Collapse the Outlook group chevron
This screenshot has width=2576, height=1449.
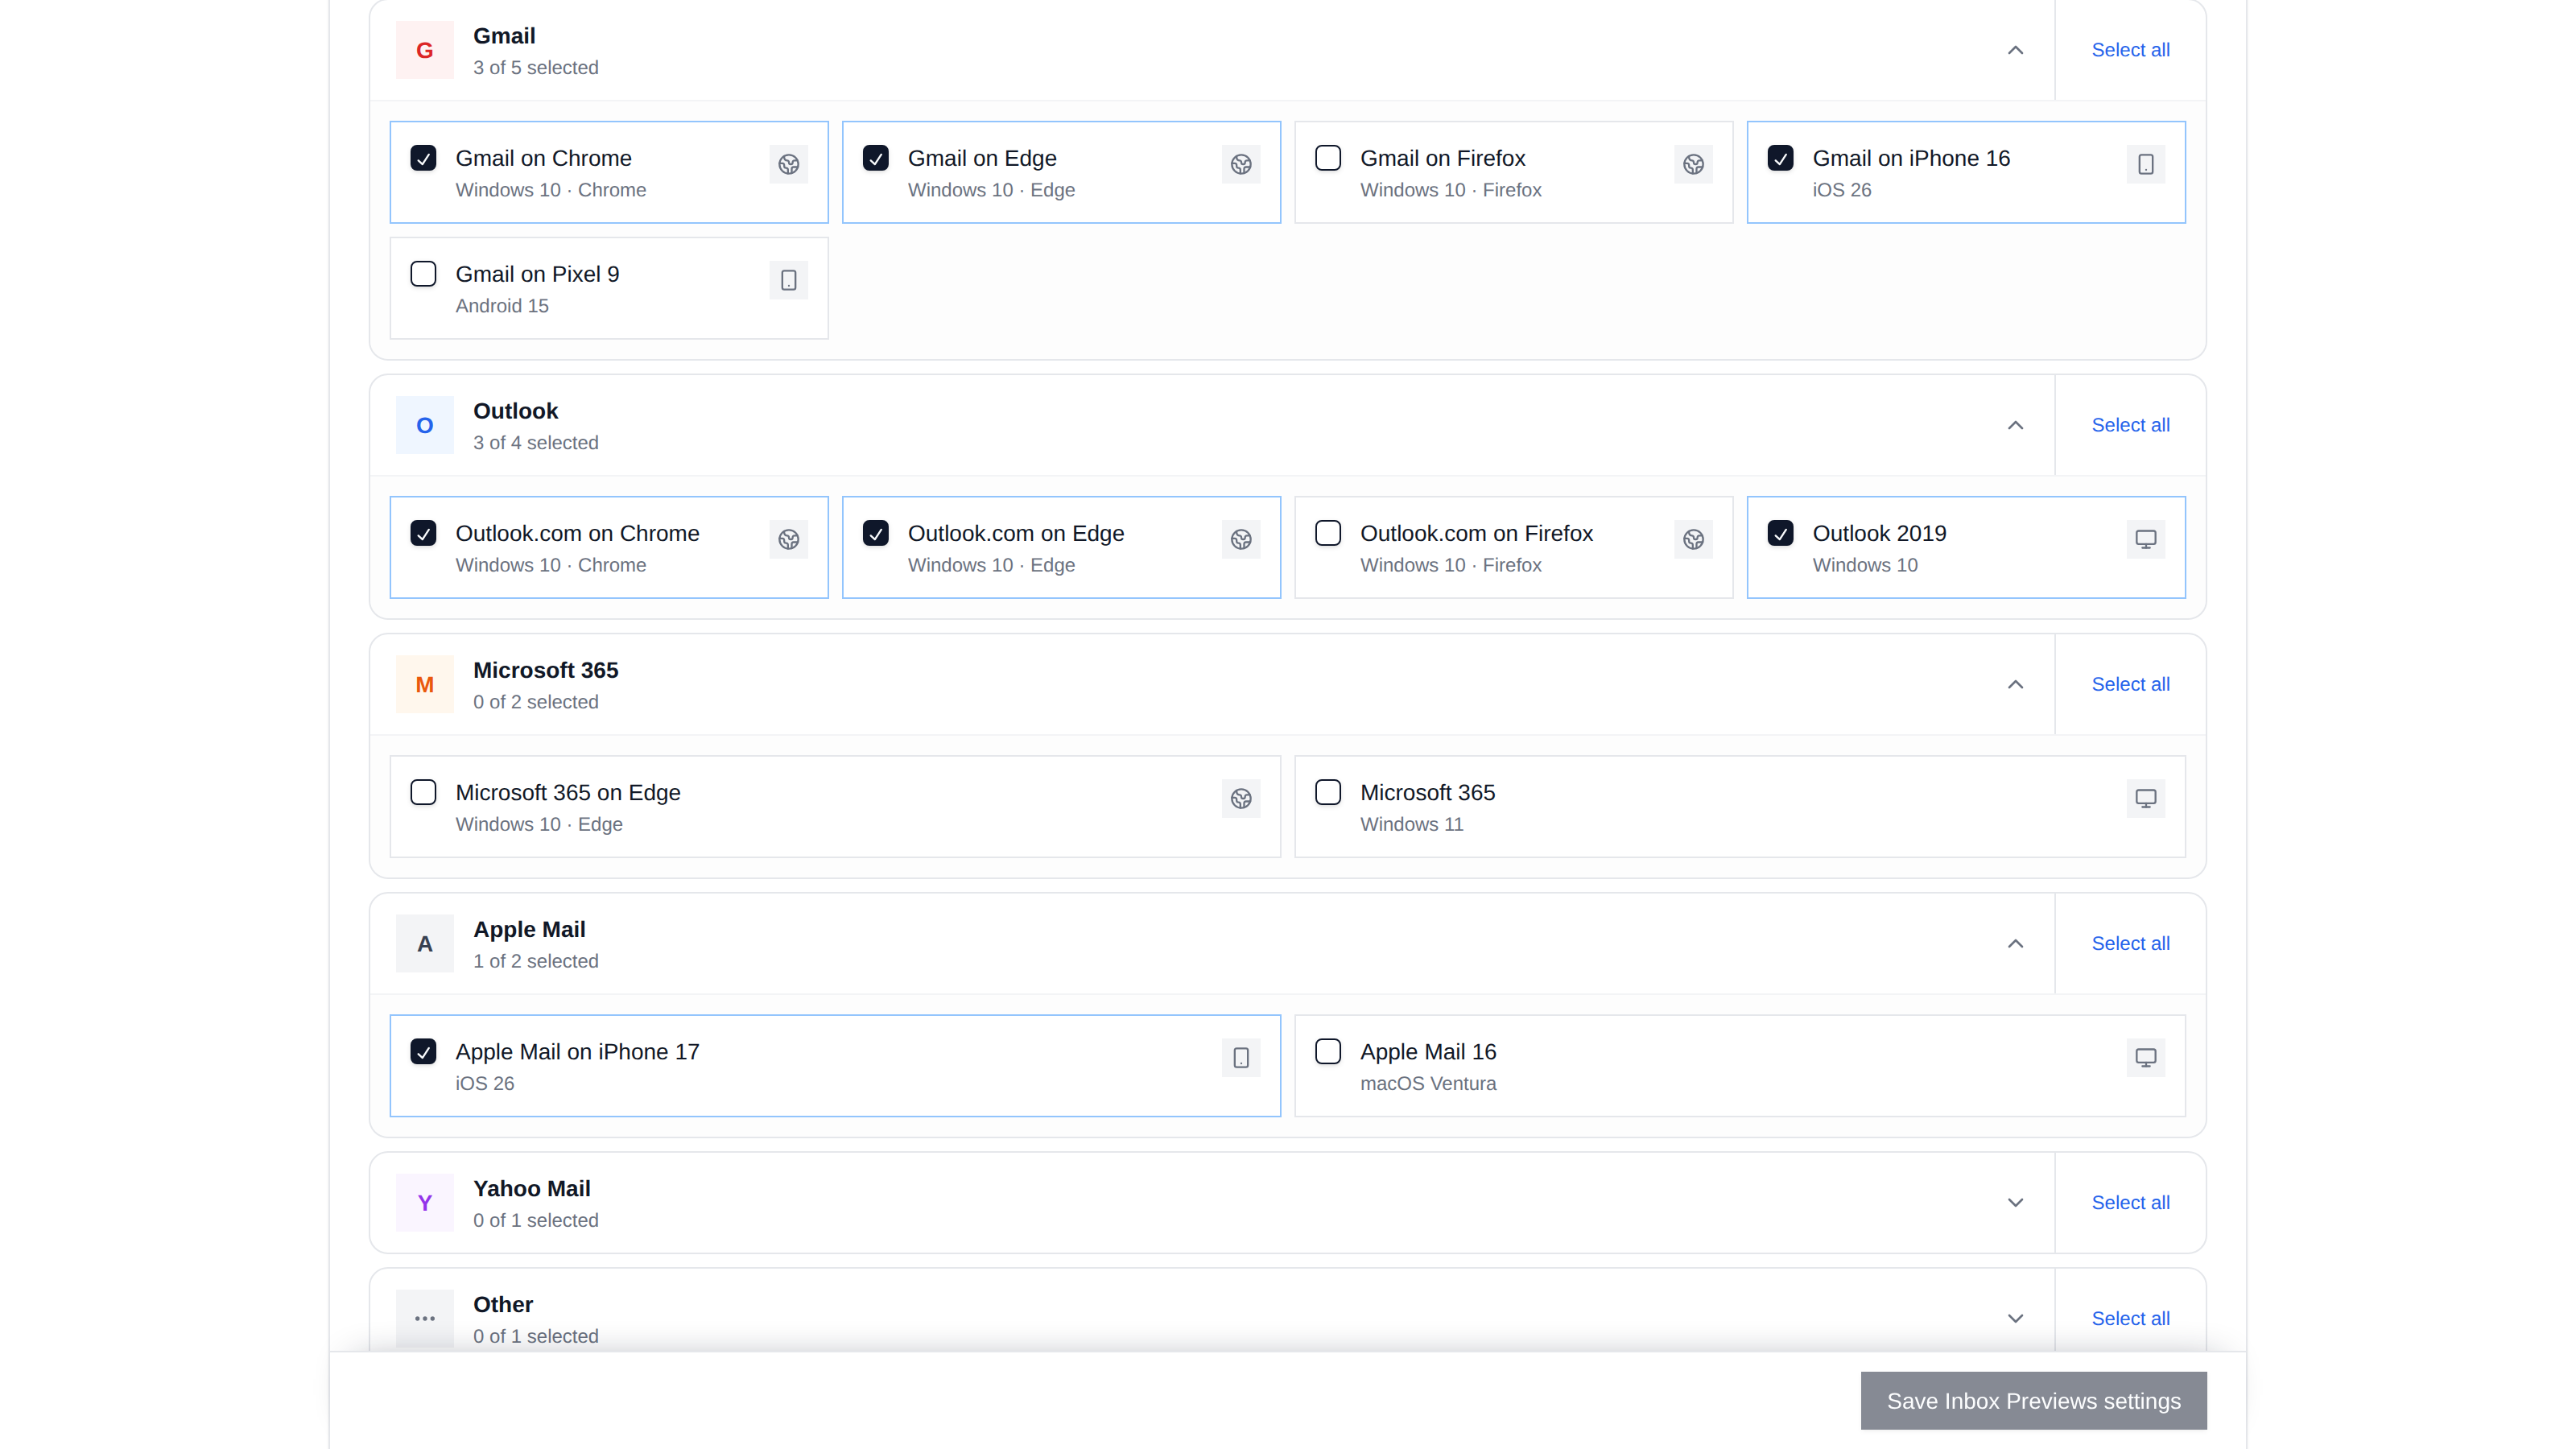click(x=2015, y=425)
